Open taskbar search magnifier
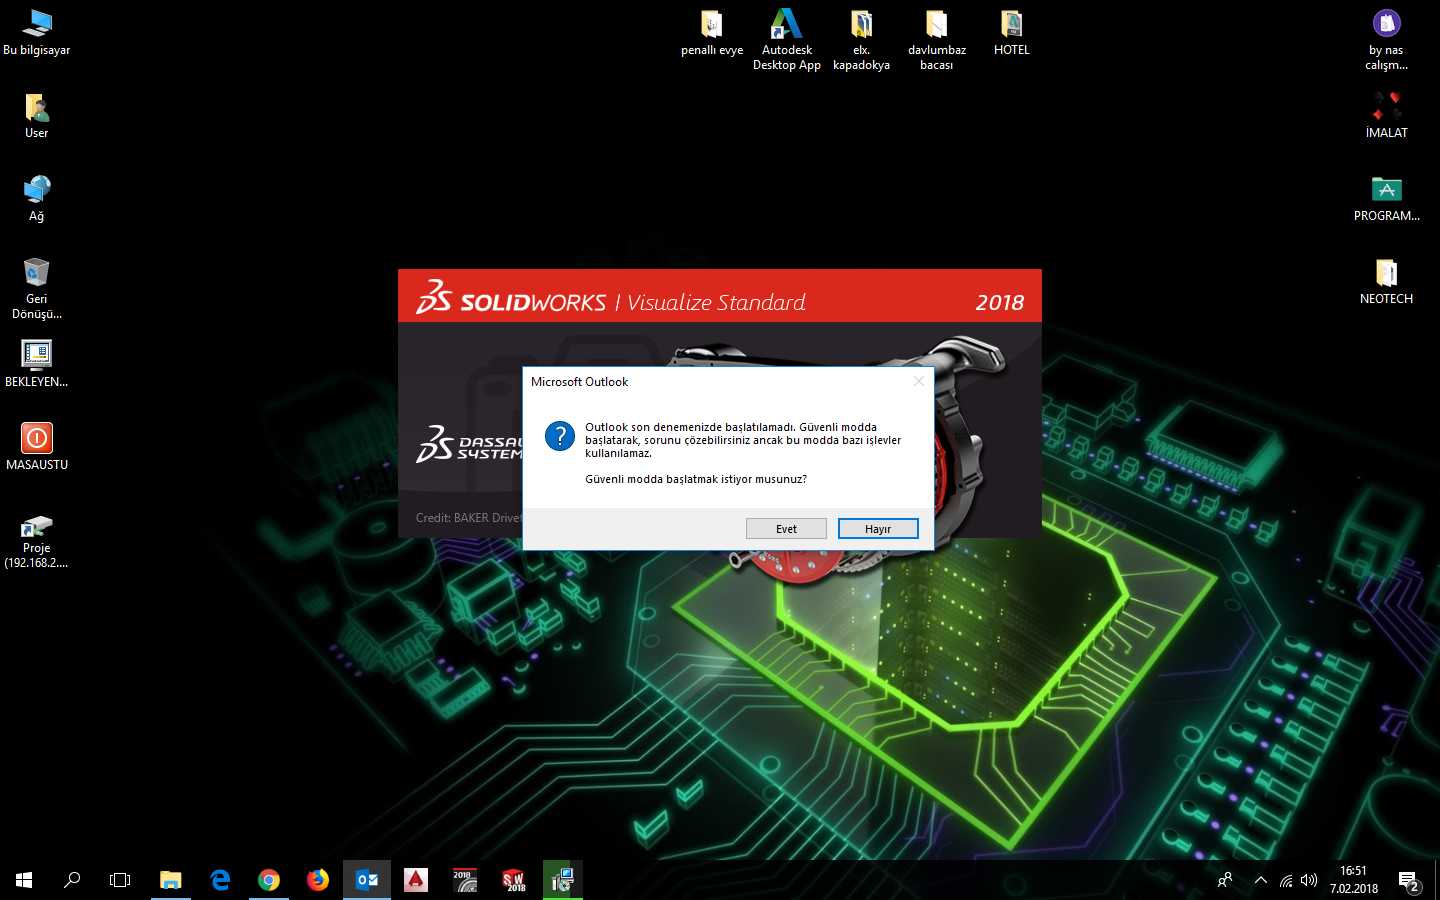This screenshot has width=1440, height=900. point(72,880)
